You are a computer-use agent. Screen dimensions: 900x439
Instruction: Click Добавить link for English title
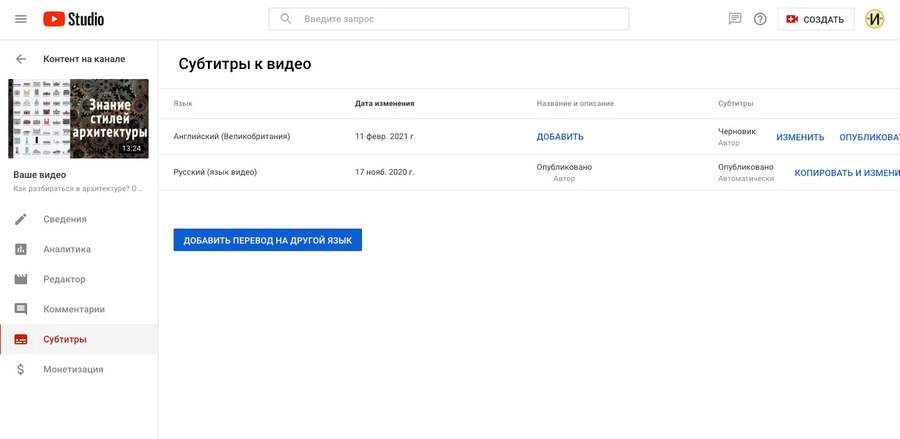click(x=560, y=137)
